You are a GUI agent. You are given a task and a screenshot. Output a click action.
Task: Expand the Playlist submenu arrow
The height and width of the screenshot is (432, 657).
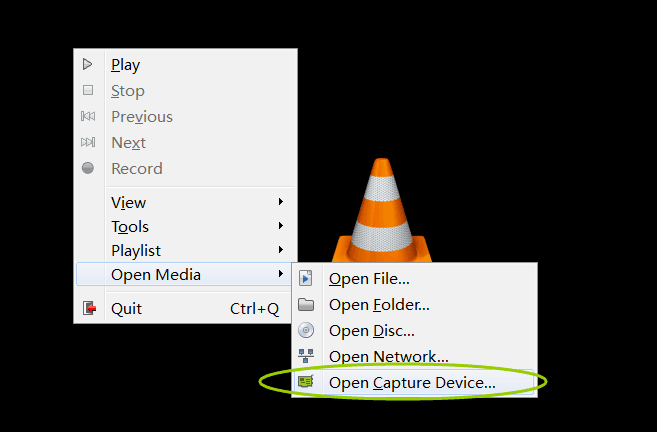click(x=281, y=250)
